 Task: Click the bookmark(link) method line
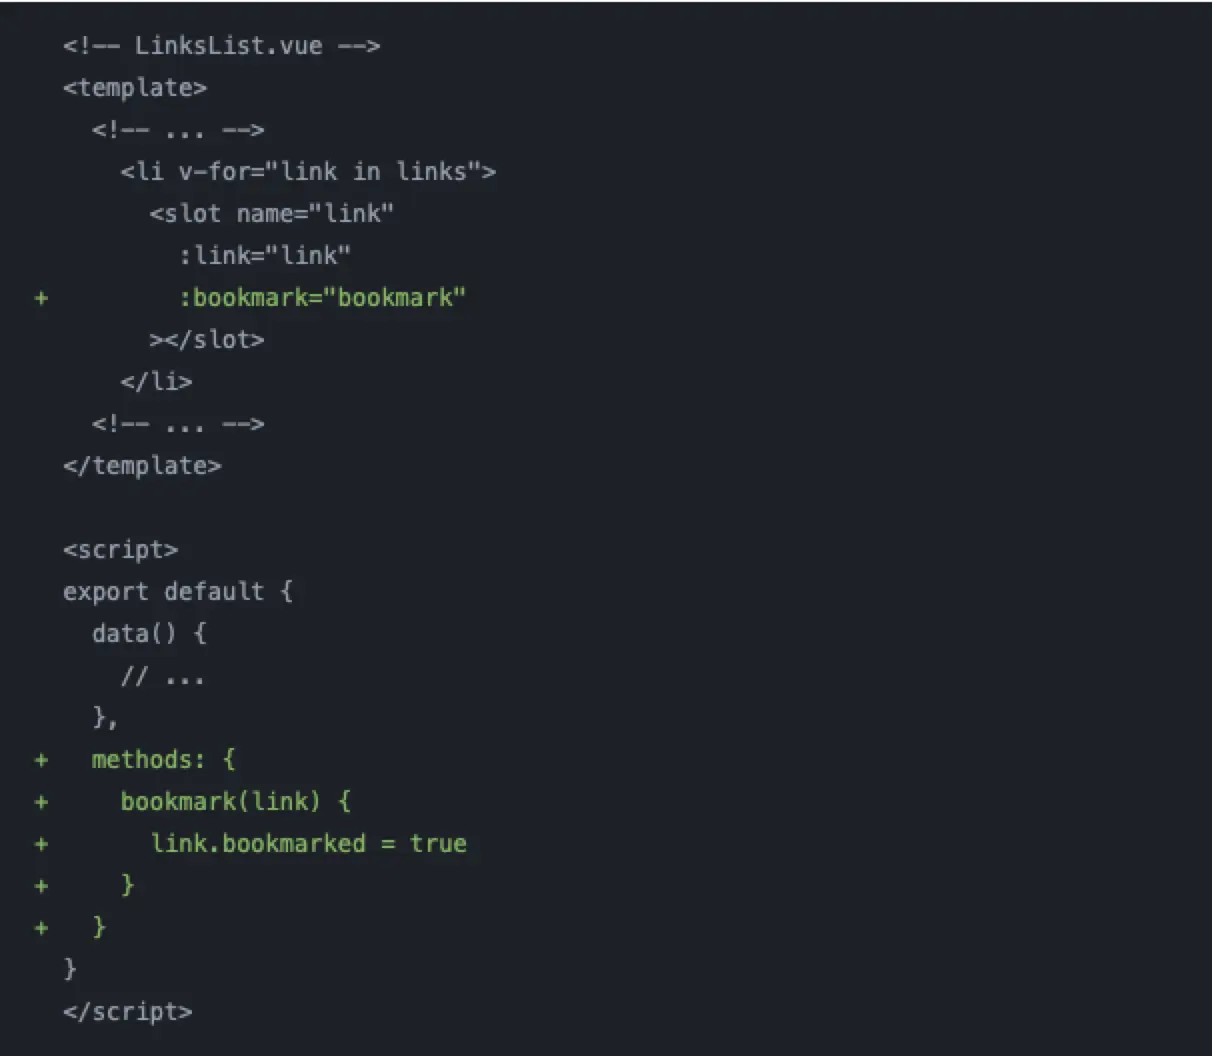click(x=236, y=802)
